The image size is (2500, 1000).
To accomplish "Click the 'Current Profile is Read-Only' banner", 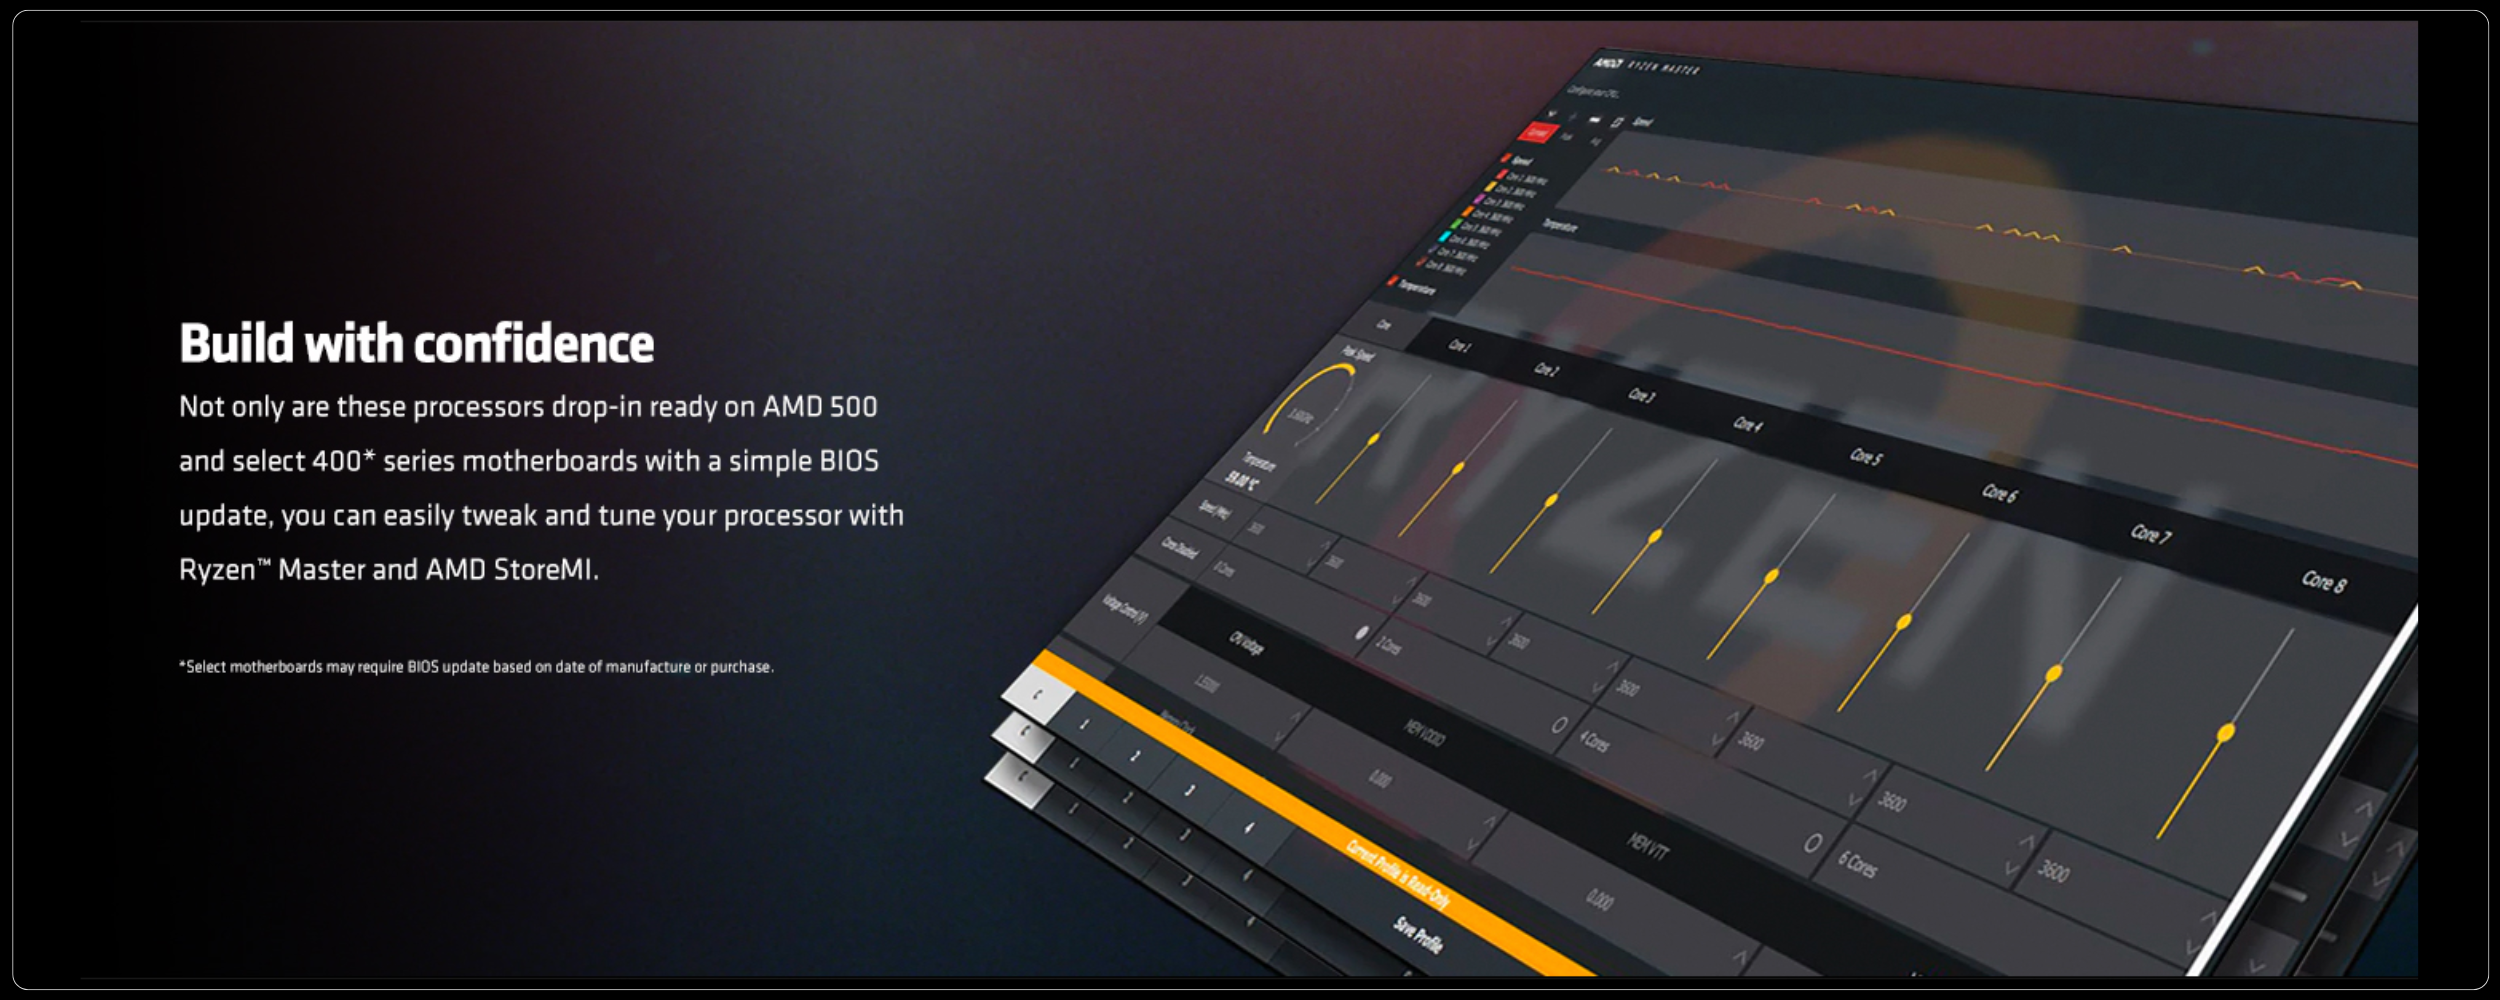I will 1397,874.
